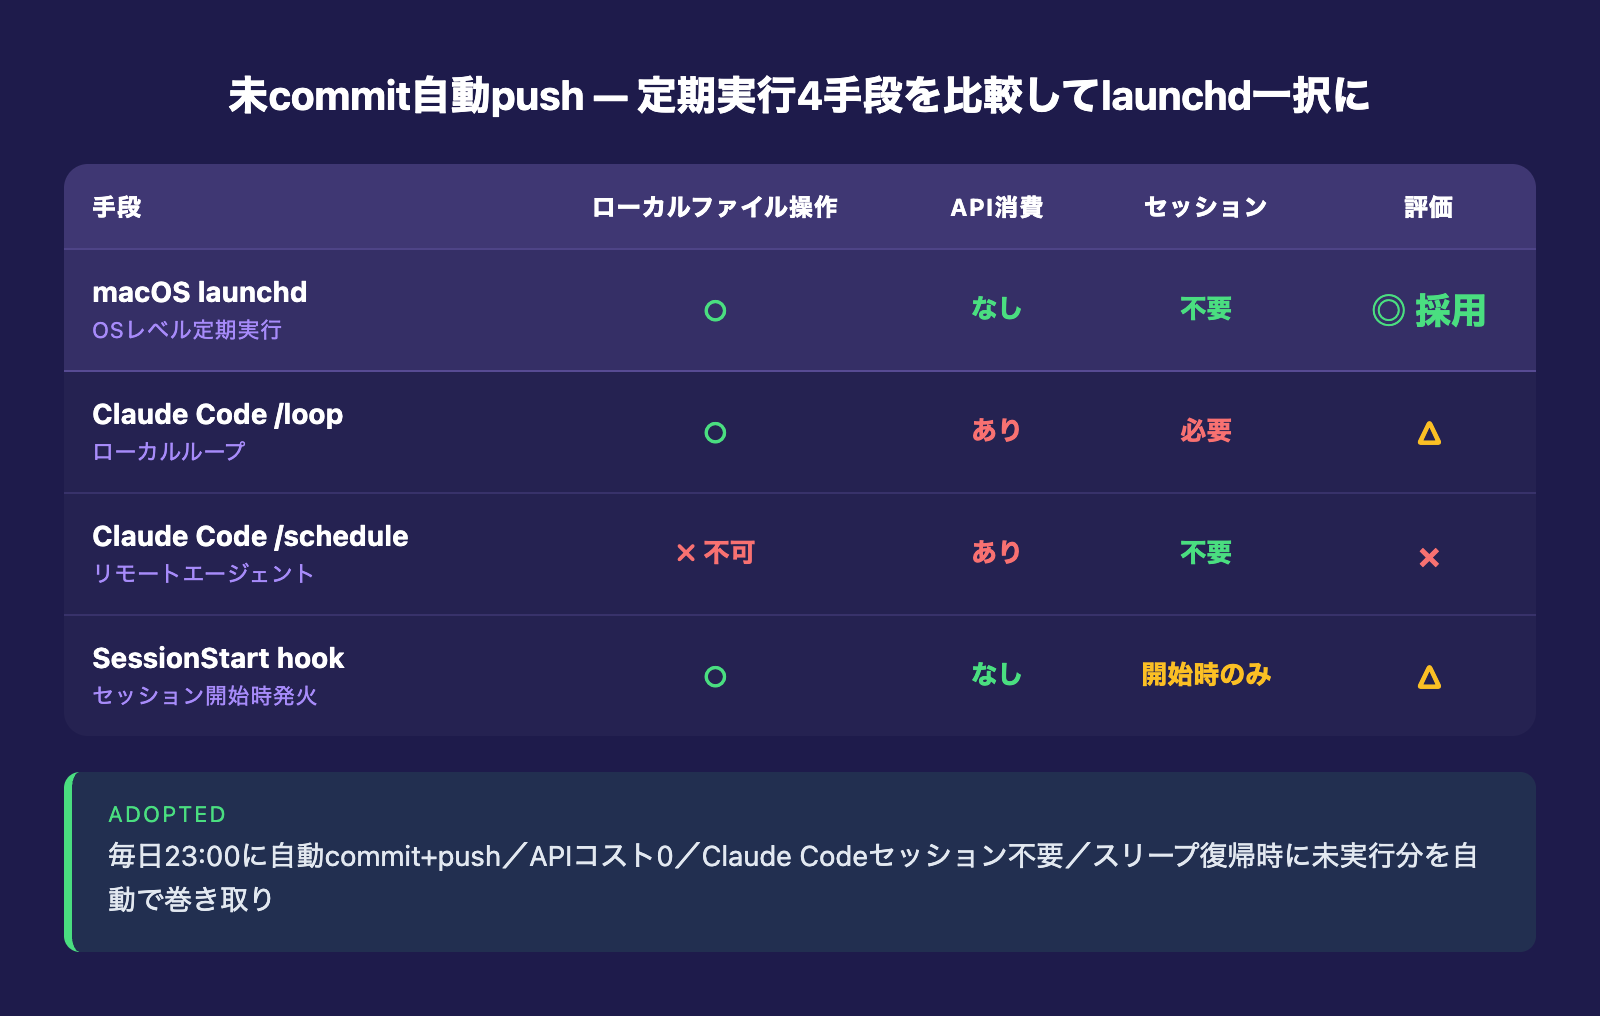Click the orange 開始時のみ label

pos(1206,675)
